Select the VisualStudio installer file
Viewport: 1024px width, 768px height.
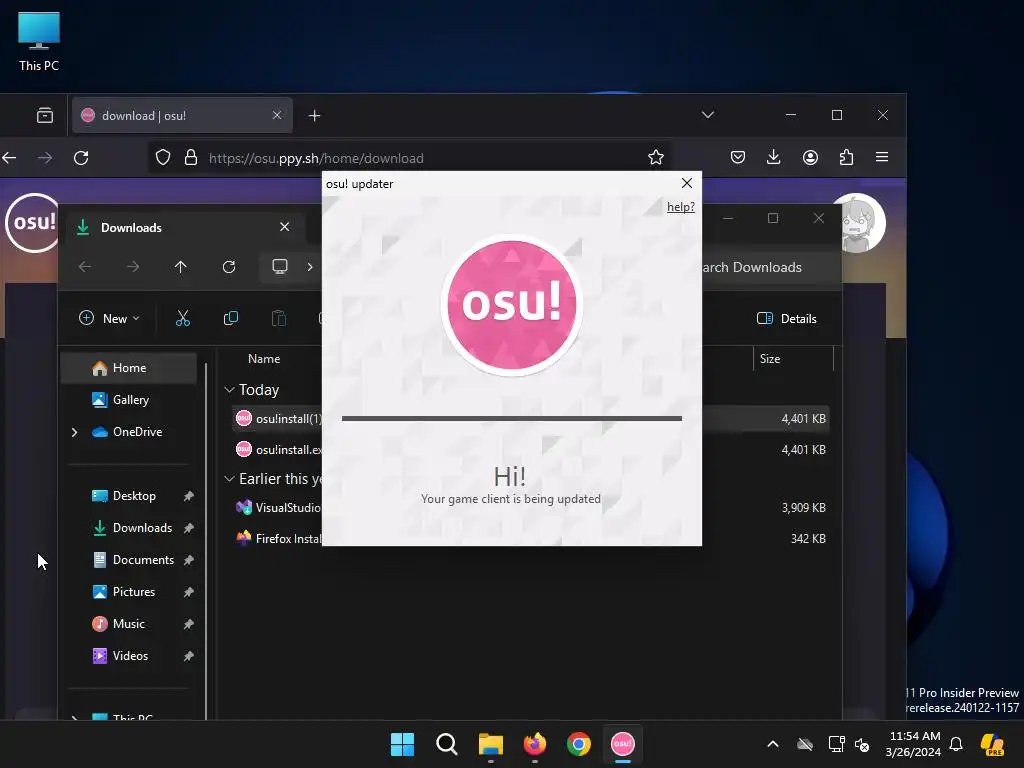[x=531, y=507]
